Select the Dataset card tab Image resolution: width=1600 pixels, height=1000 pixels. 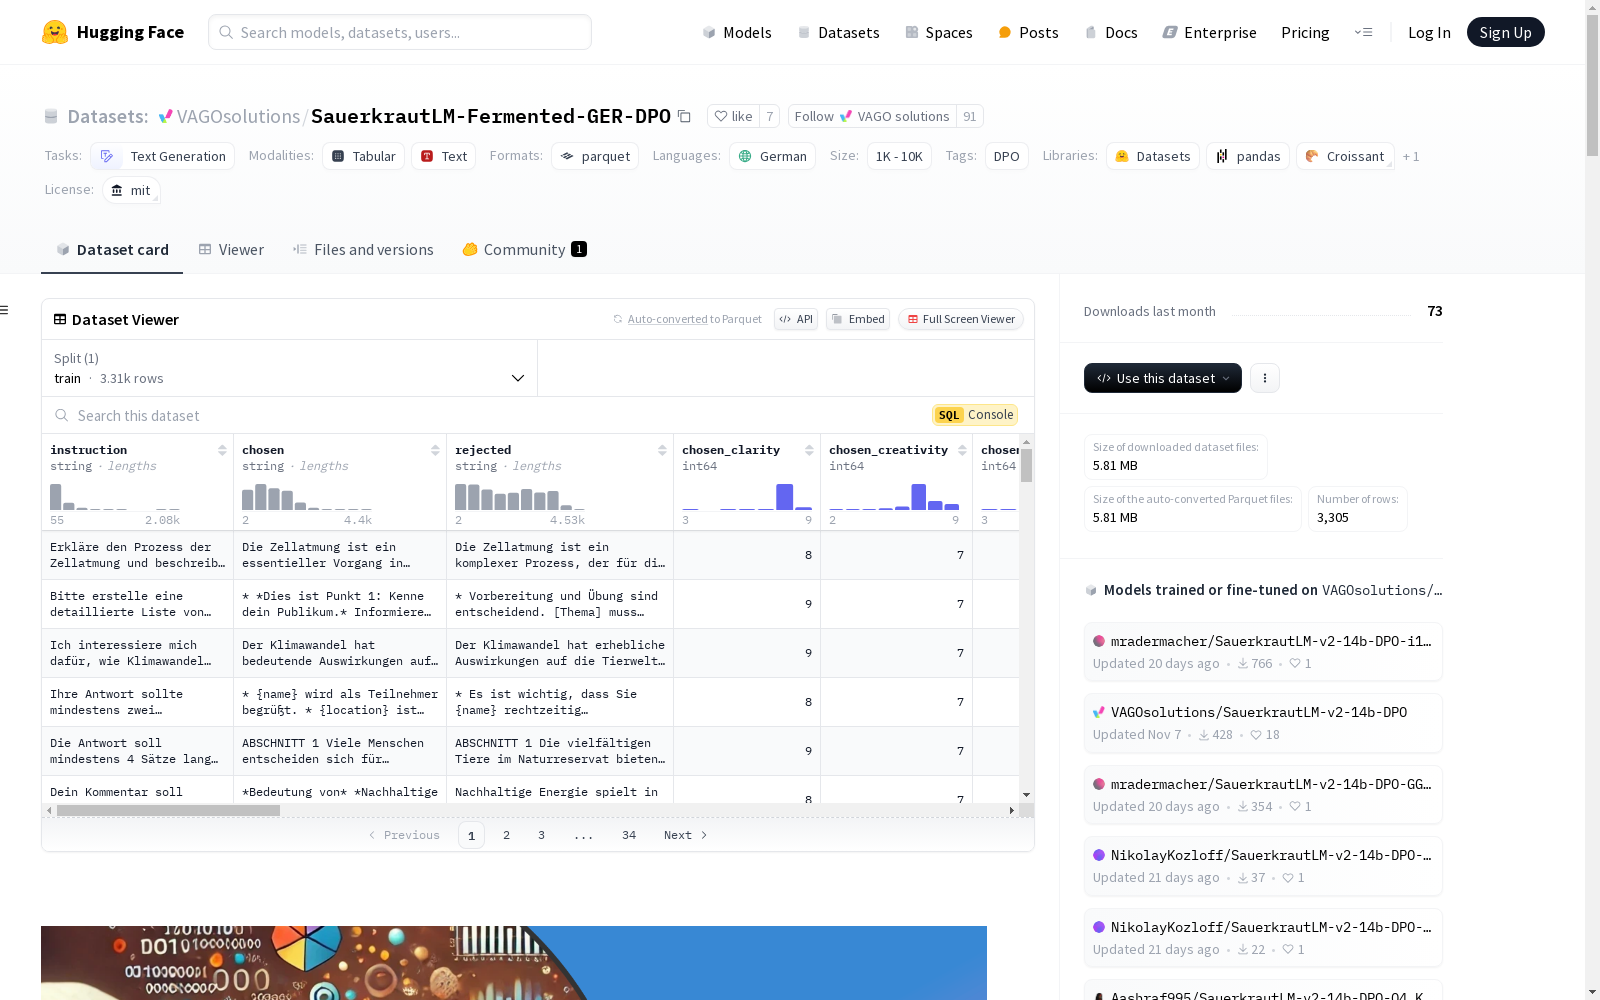(x=112, y=250)
